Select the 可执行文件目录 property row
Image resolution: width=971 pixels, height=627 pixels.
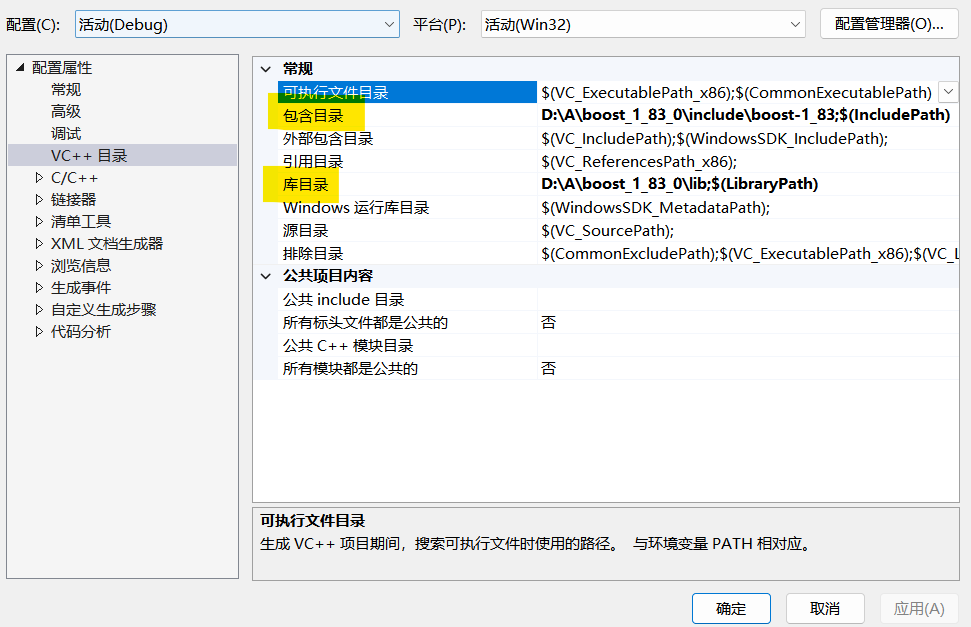[407, 92]
